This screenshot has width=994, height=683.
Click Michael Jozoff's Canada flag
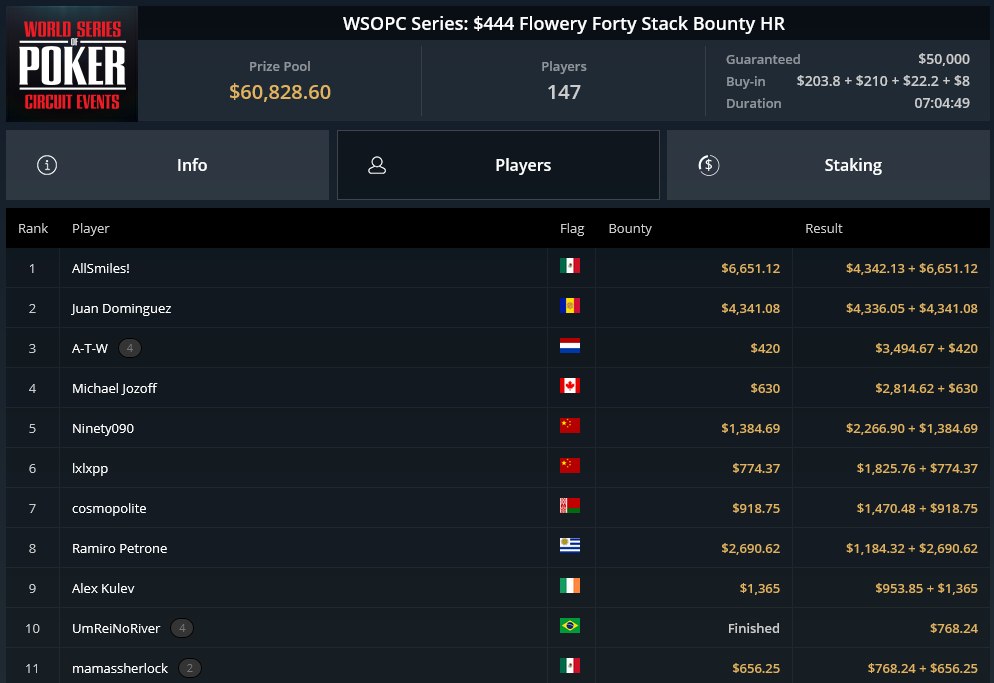coord(570,386)
